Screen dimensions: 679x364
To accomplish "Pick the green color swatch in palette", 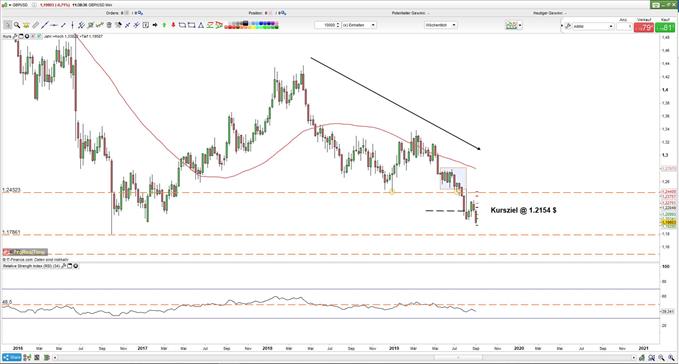I will [x=265, y=27].
